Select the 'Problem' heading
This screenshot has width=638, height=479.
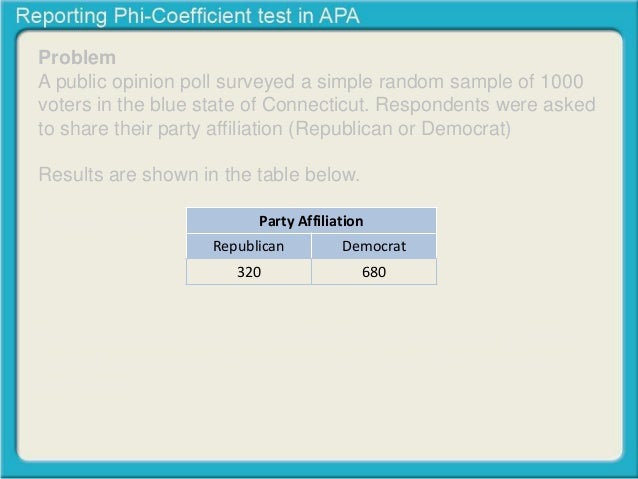77,57
